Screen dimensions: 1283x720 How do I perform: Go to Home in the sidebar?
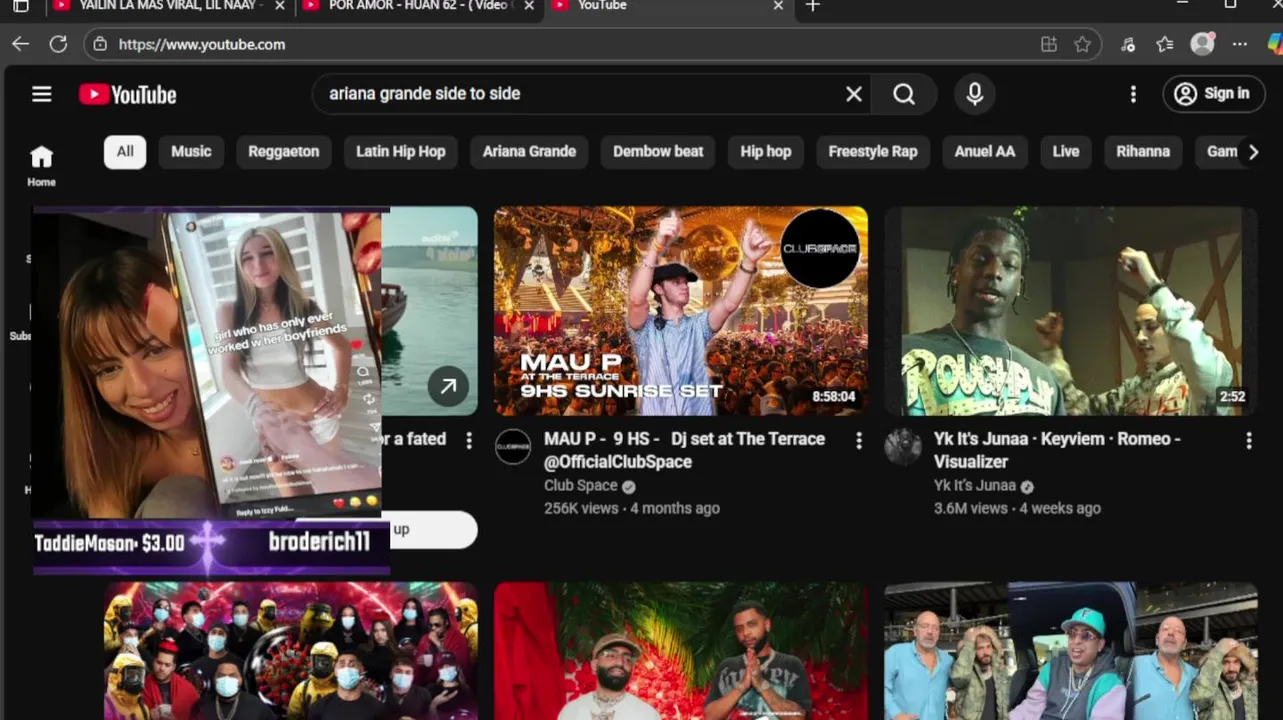point(41,166)
